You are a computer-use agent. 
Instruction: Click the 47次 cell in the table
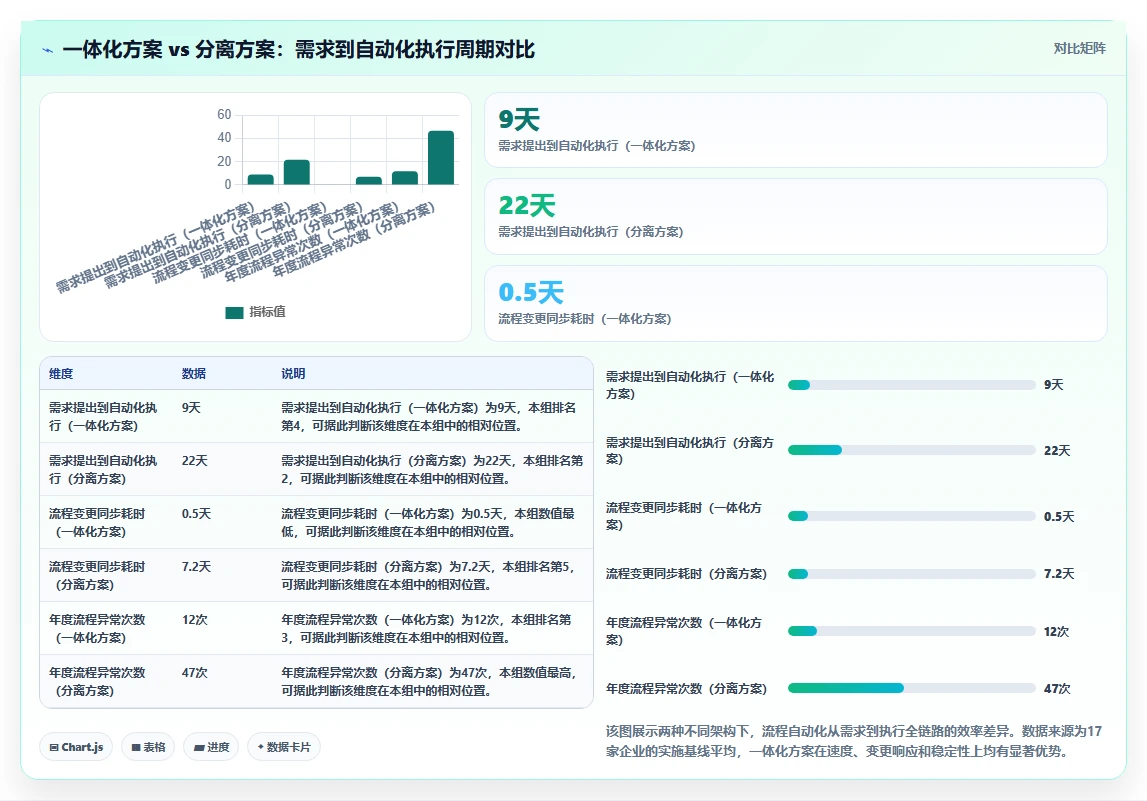pyautogui.click(x=195, y=673)
